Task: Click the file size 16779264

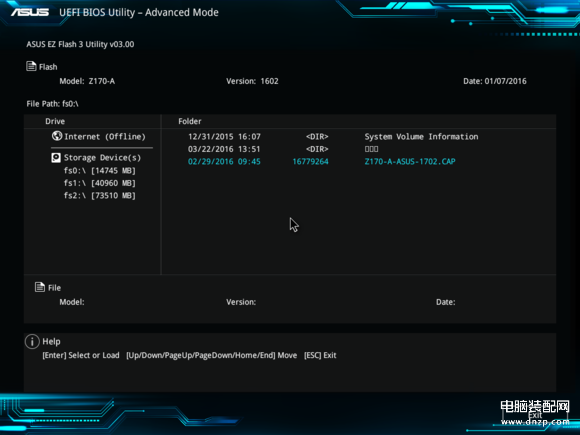Action: [310, 162]
